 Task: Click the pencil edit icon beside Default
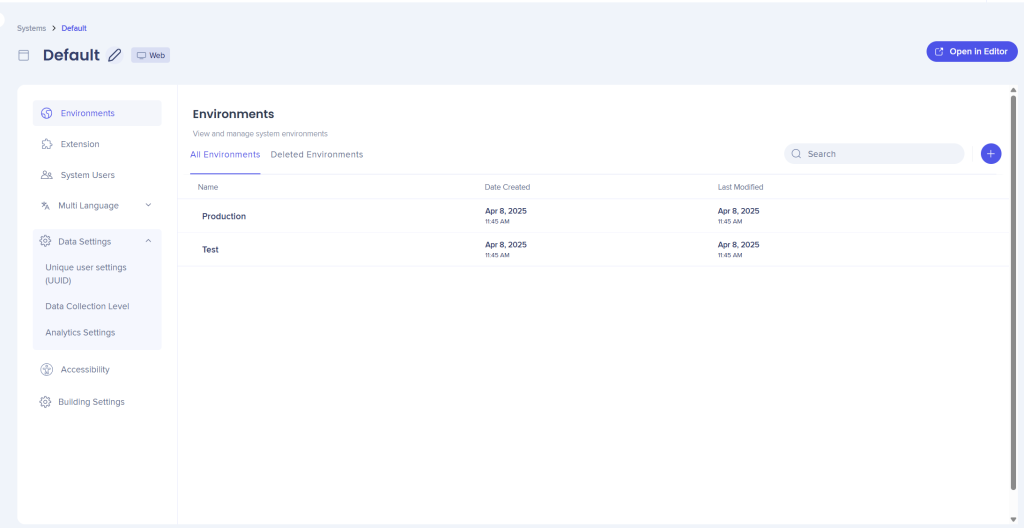pyautogui.click(x=115, y=56)
